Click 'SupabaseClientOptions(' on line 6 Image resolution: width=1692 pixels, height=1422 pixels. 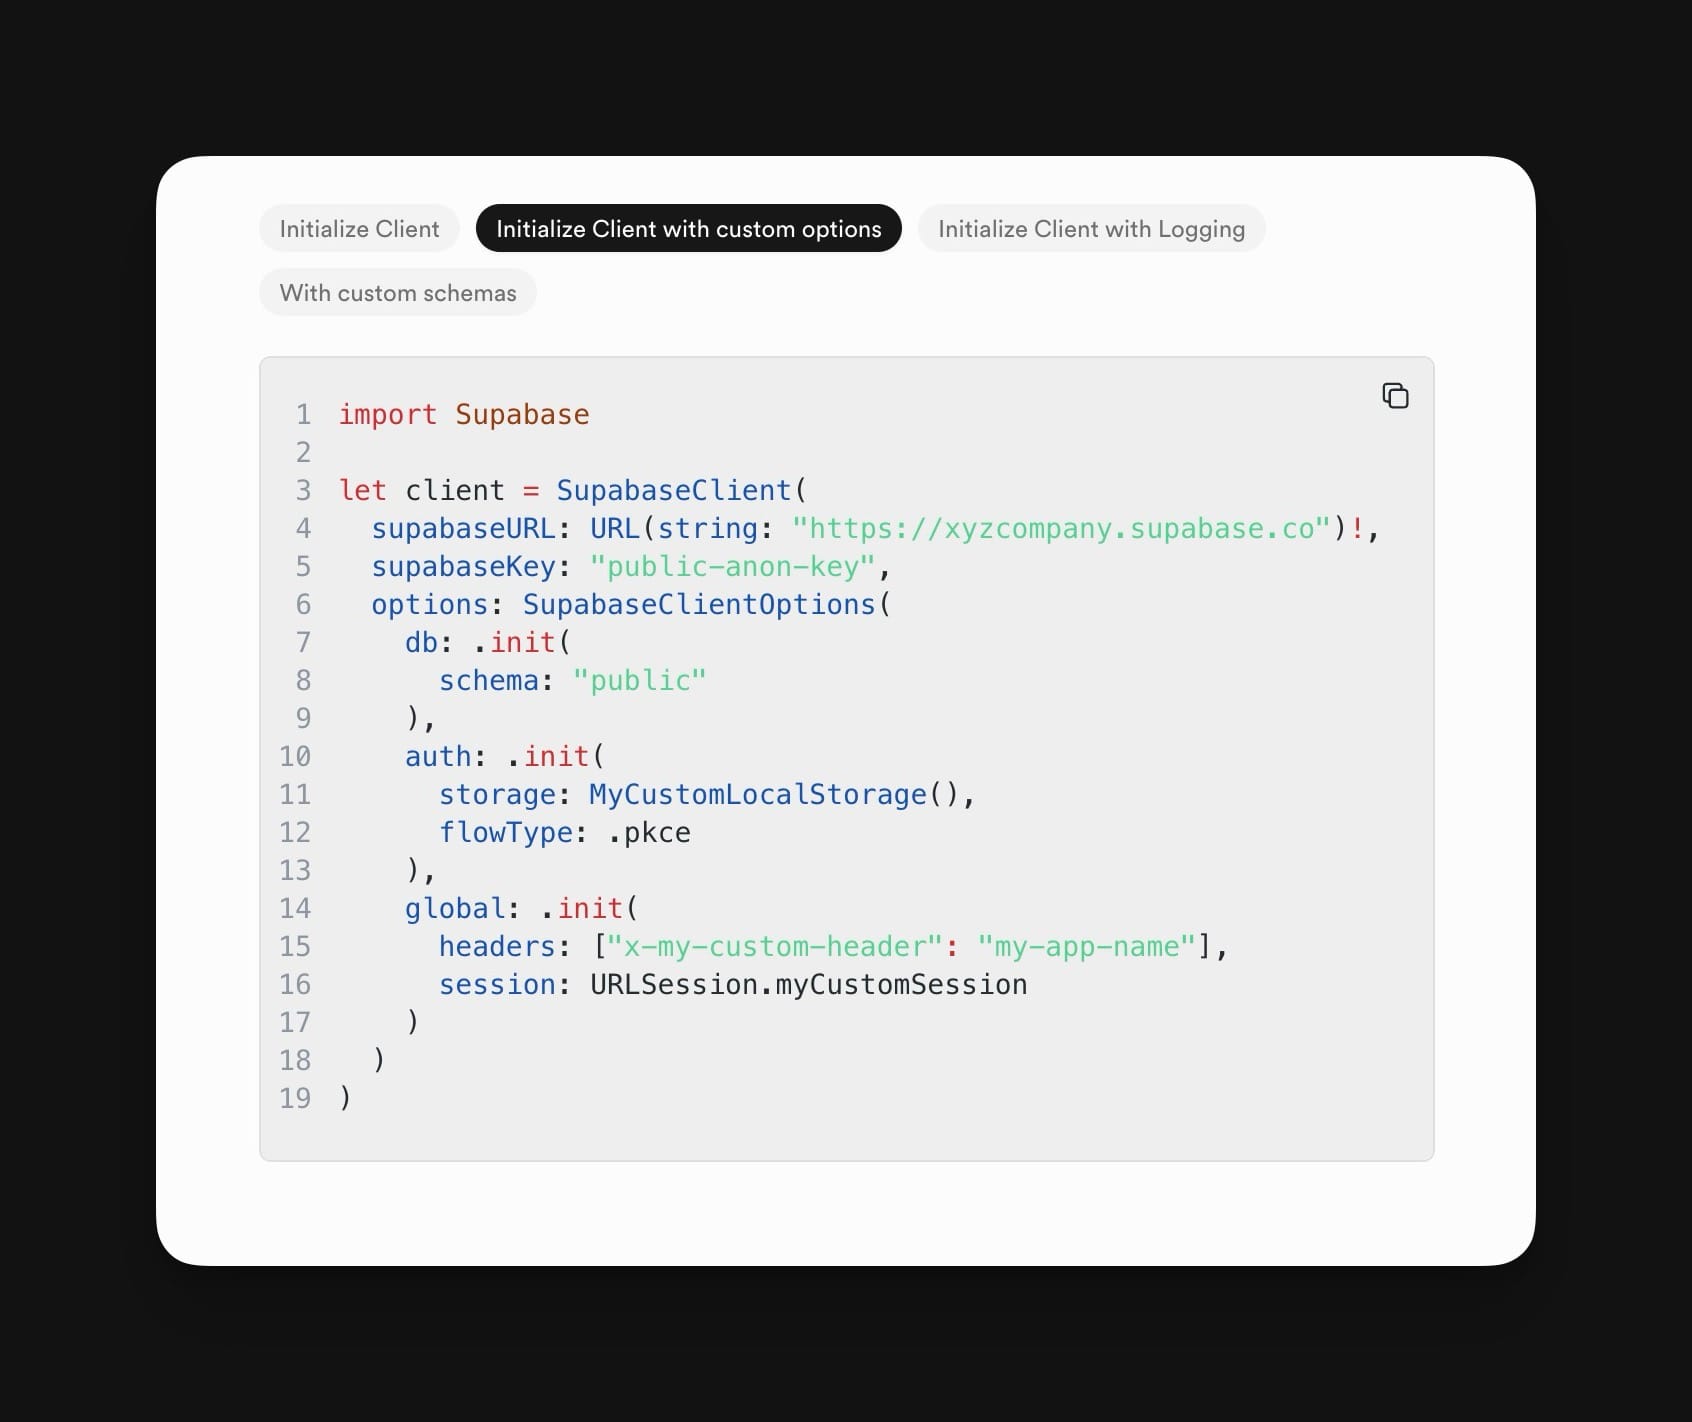coord(706,604)
